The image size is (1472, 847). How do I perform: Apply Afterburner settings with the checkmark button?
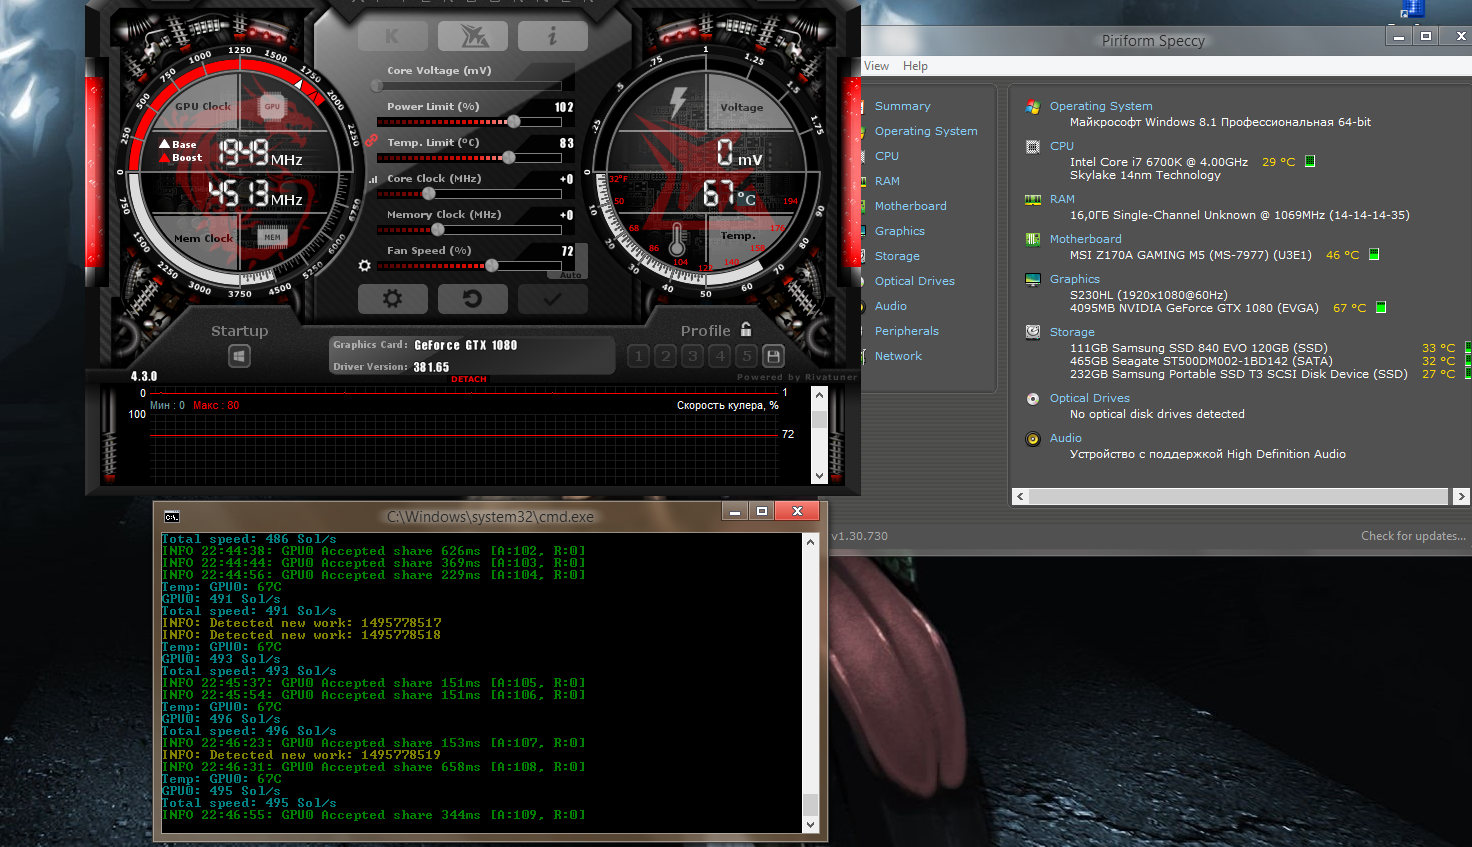click(553, 299)
